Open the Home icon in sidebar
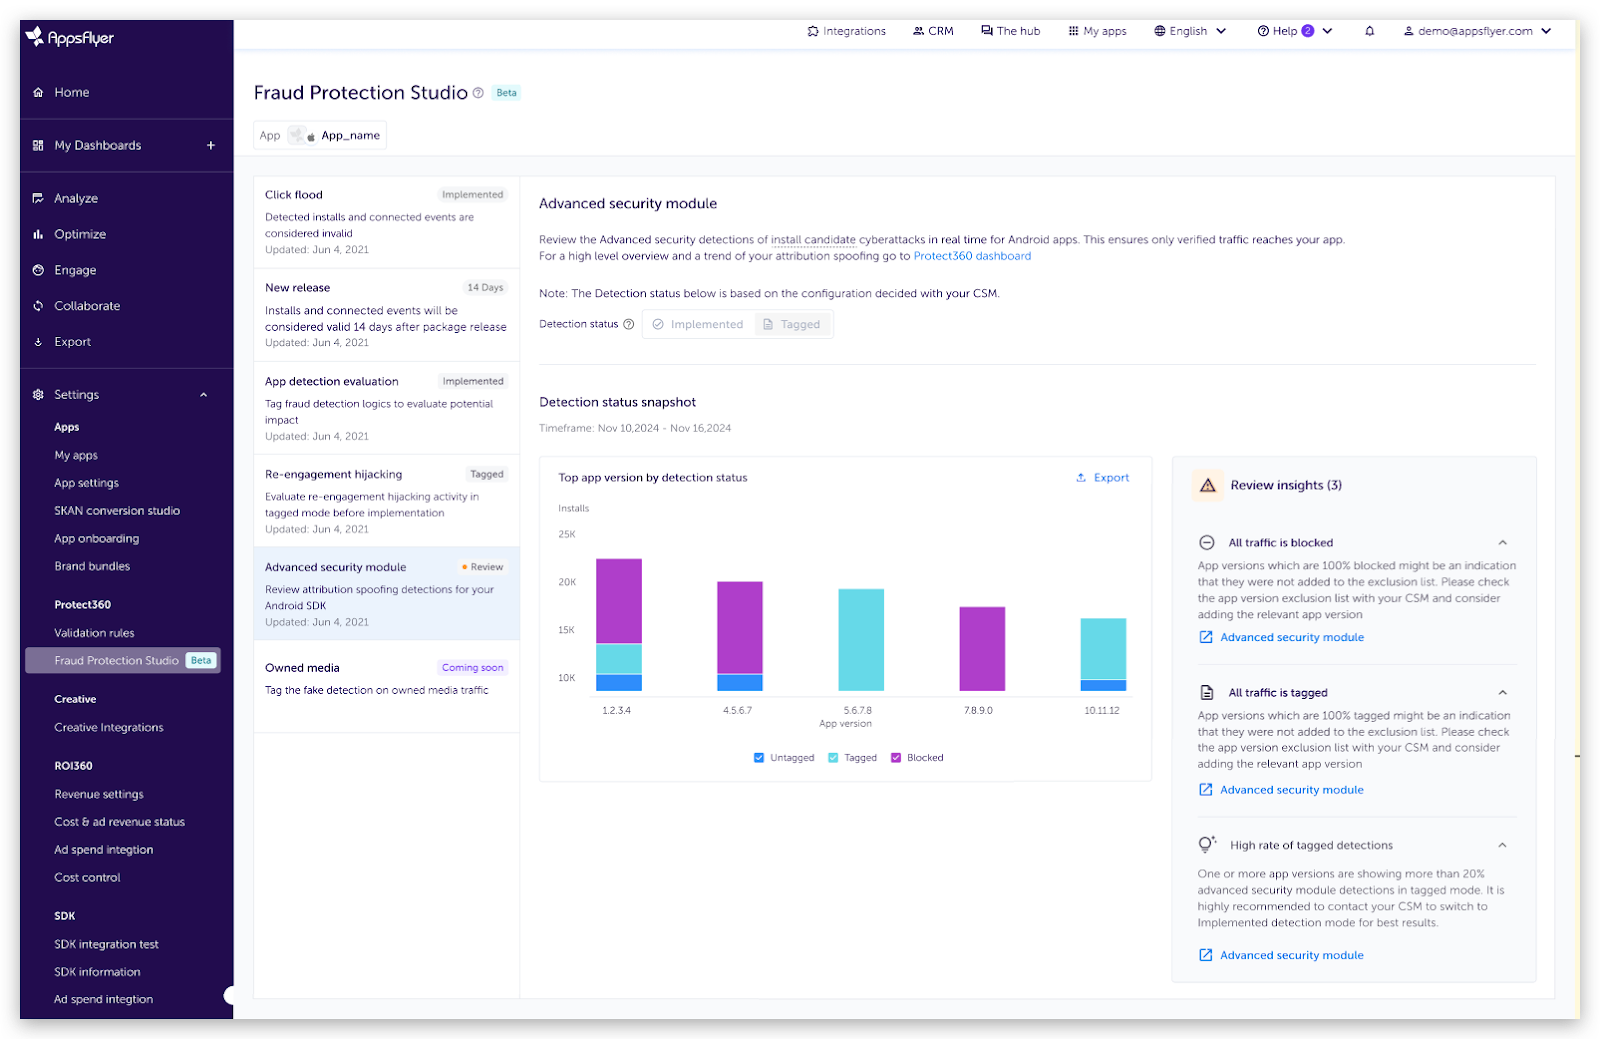Viewport: 1600px width, 1039px height. point(38,92)
